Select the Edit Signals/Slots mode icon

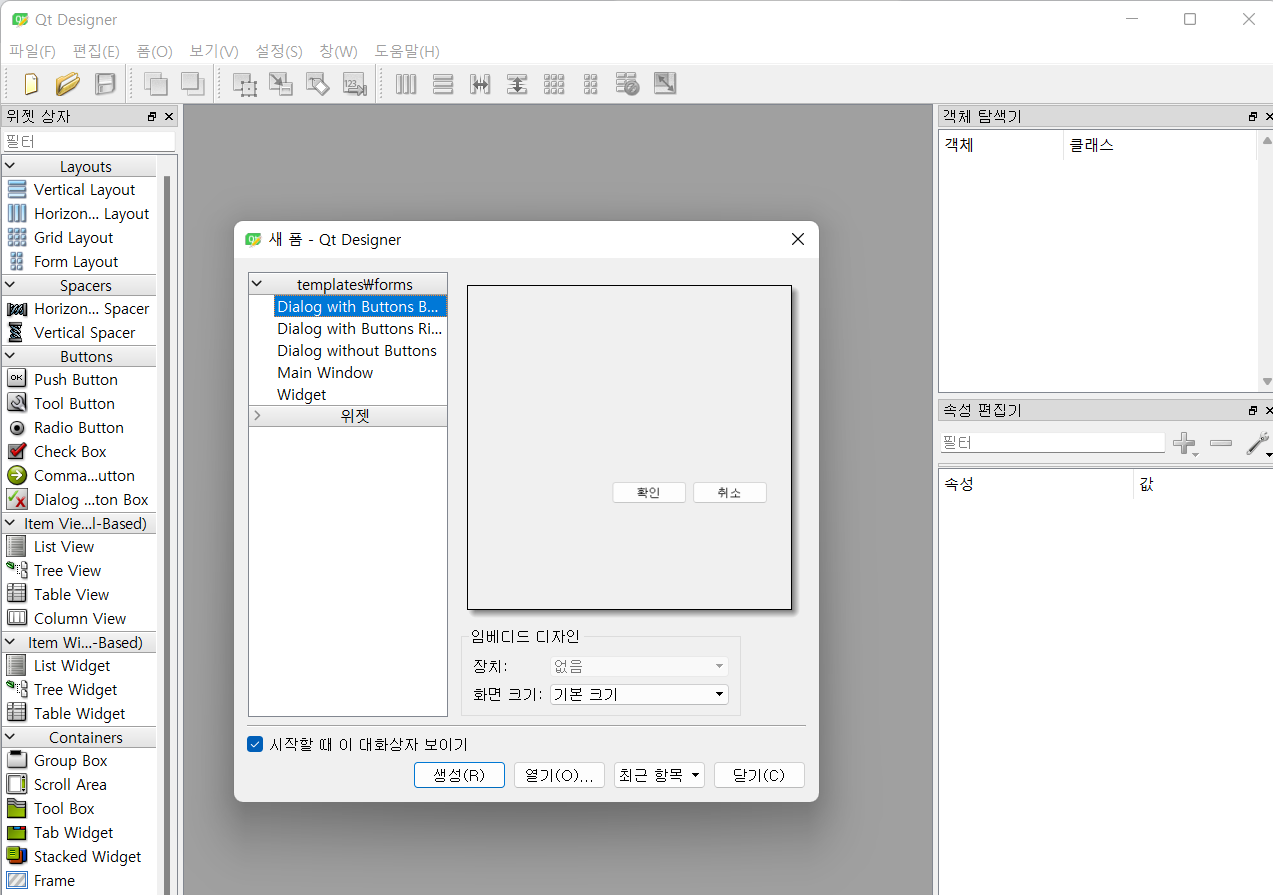281,84
